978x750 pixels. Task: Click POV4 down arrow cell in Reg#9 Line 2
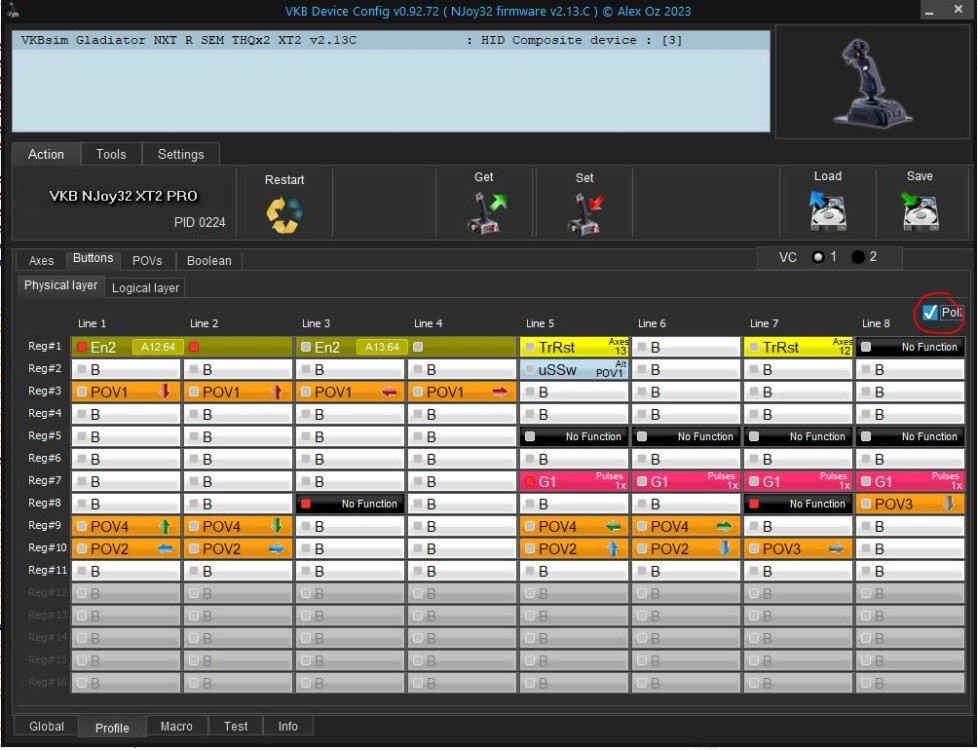(x=238, y=526)
